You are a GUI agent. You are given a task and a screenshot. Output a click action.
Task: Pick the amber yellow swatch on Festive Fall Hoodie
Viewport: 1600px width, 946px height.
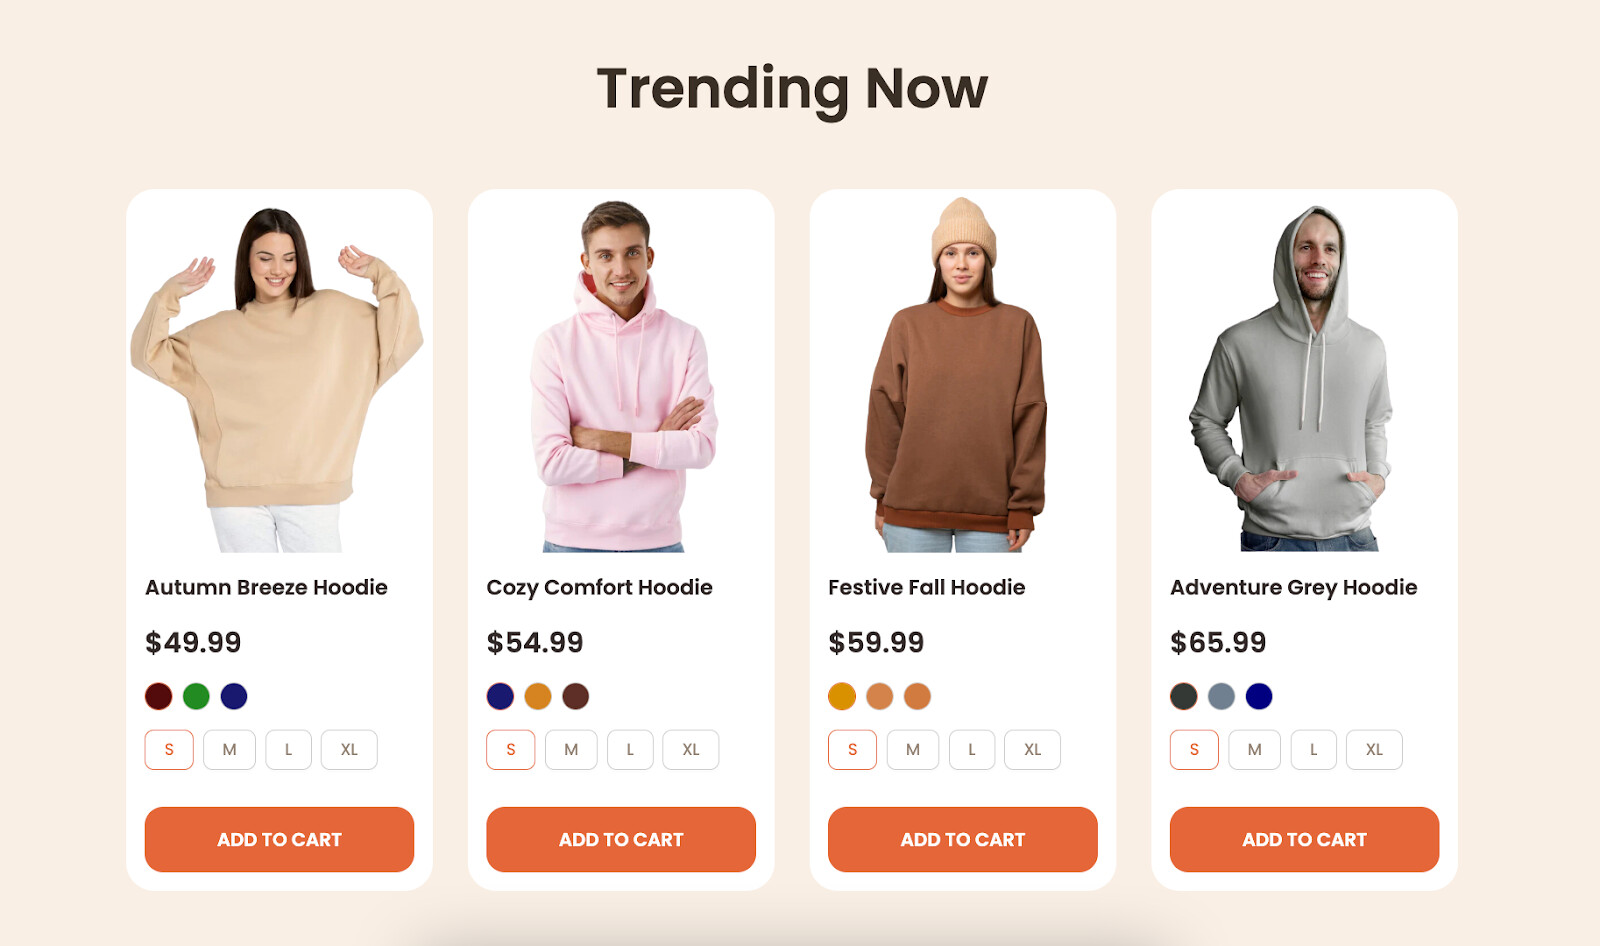click(x=842, y=696)
